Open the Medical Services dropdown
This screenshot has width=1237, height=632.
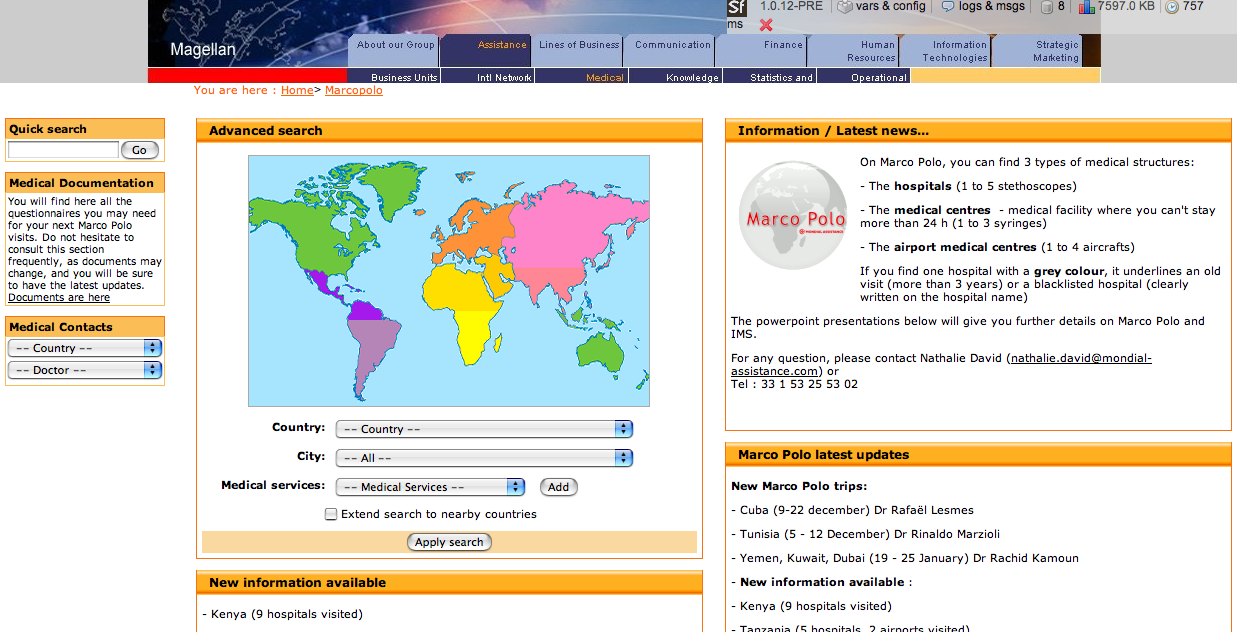click(x=430, y=487)
